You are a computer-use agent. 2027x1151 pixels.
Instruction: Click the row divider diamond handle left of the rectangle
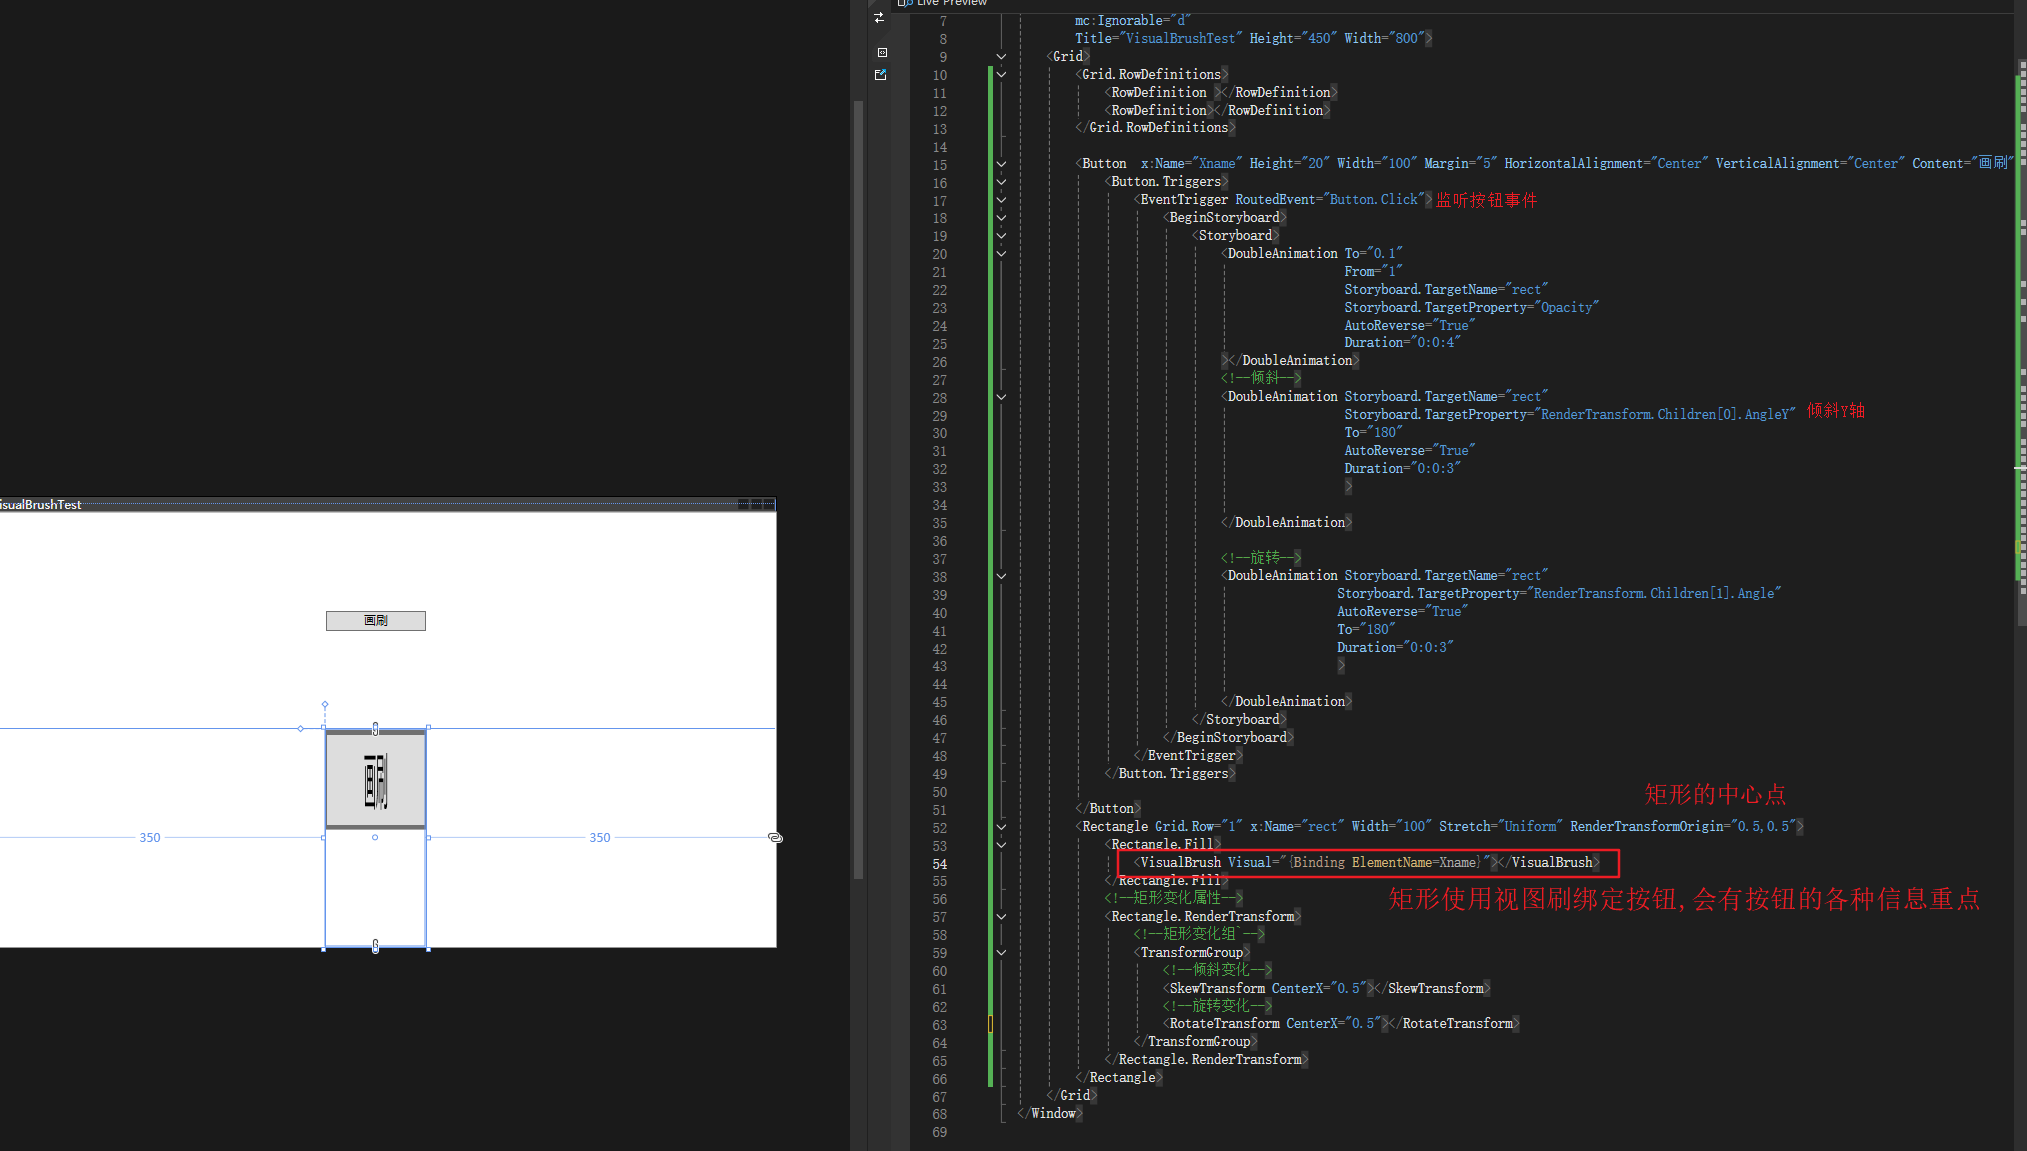coord(300,728)
